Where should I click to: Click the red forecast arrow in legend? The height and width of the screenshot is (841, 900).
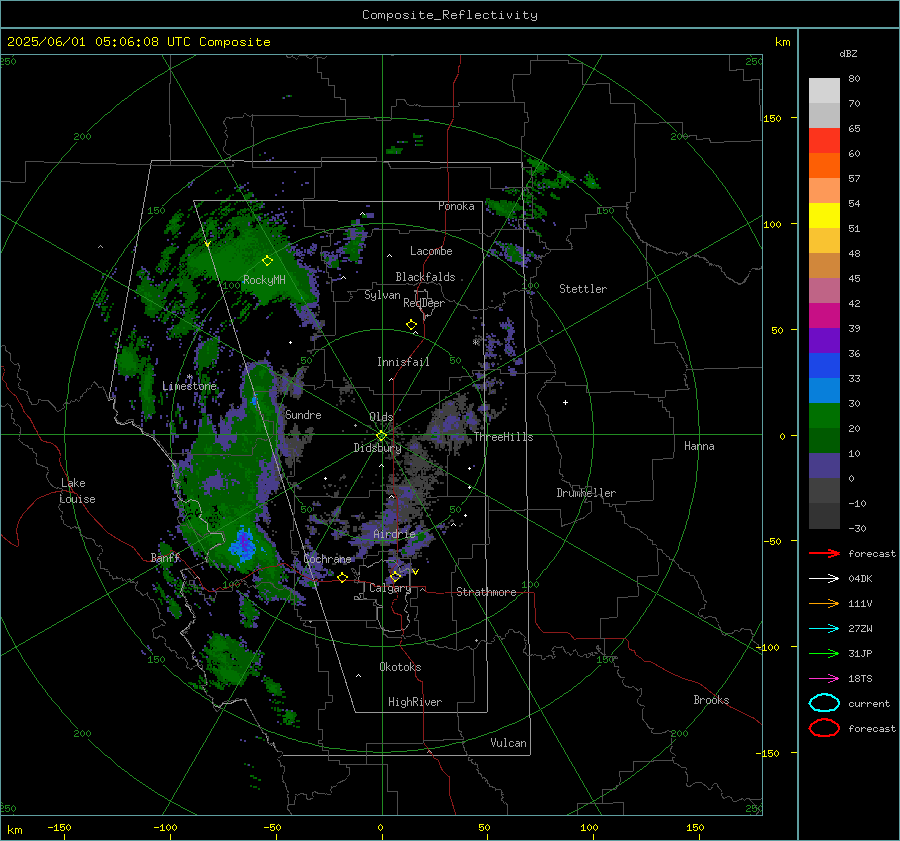pos(824,553)
